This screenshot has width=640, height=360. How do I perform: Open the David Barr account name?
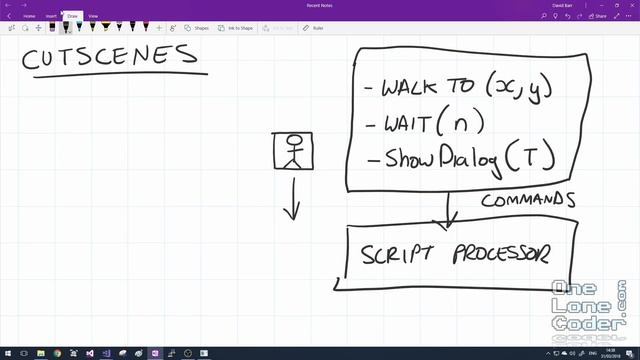coord(562,5)
